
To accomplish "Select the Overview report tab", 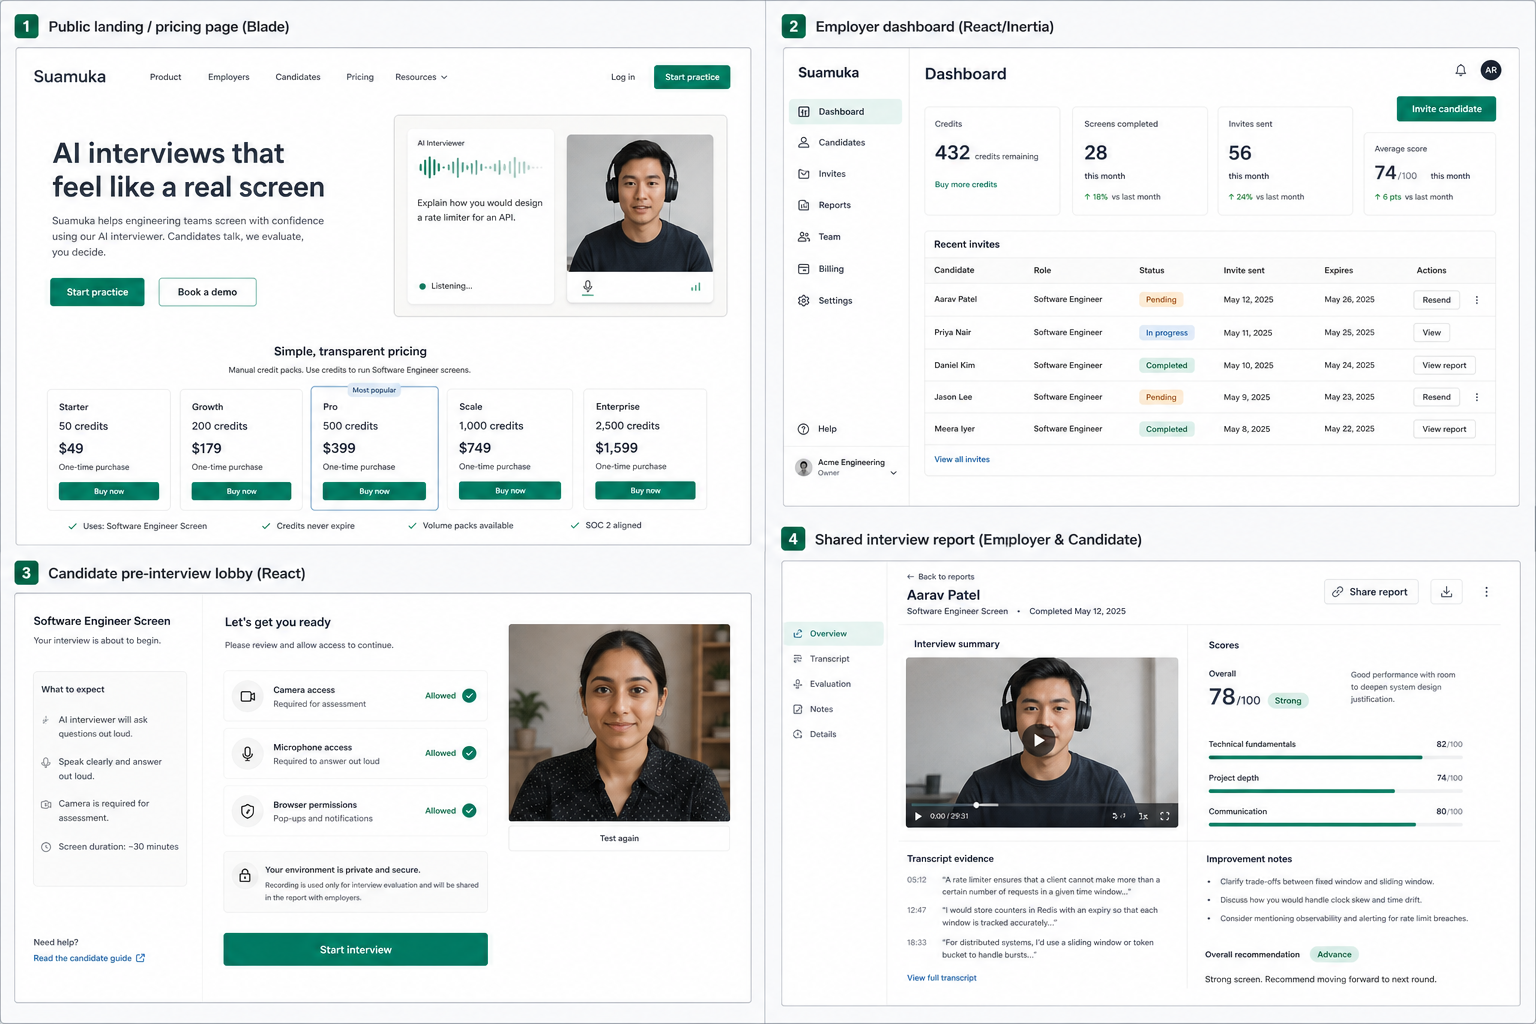I will (x=834, y=633).
